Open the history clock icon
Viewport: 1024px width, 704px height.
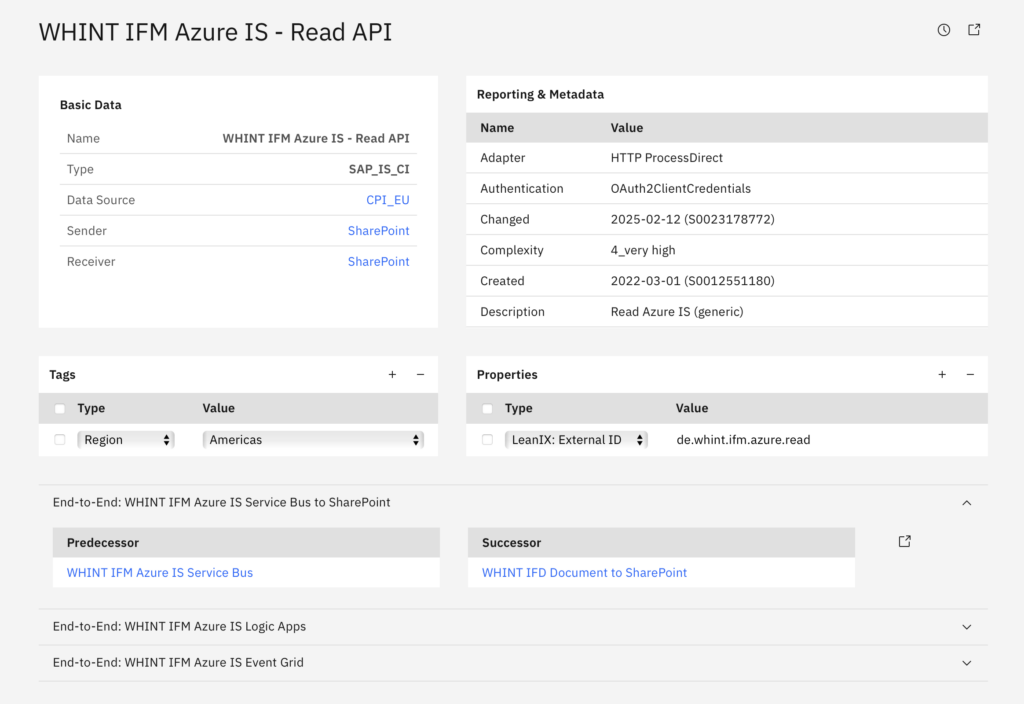[944, 30]
